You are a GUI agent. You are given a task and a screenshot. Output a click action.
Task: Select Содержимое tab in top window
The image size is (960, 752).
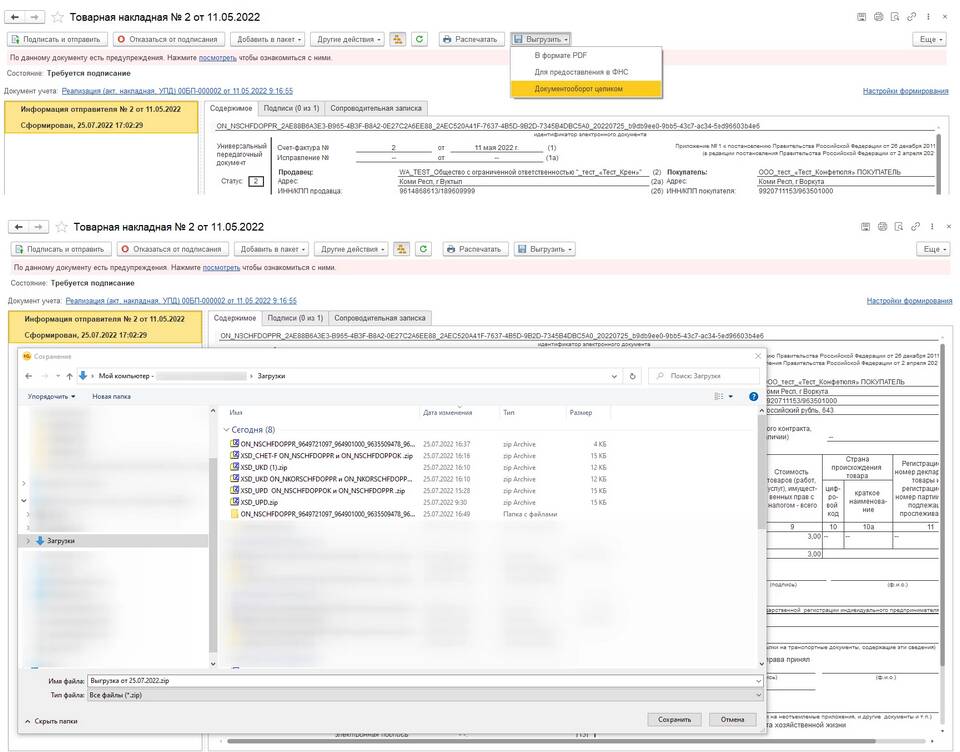tap(231, 108)
